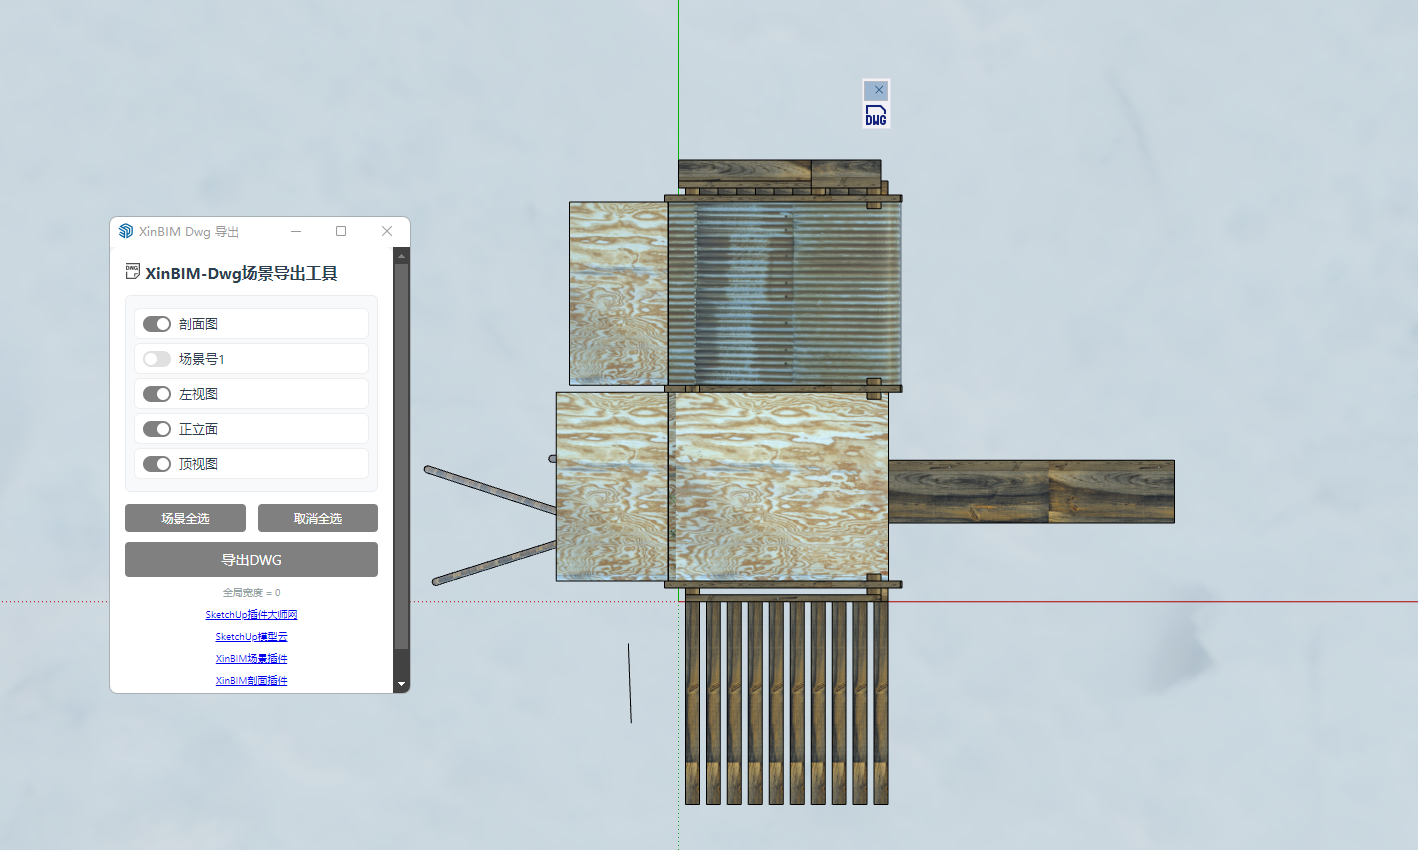Click the SketchUp logo in dialog title bar
This screenshot has height=850, width=1418.
coord(126,231)
